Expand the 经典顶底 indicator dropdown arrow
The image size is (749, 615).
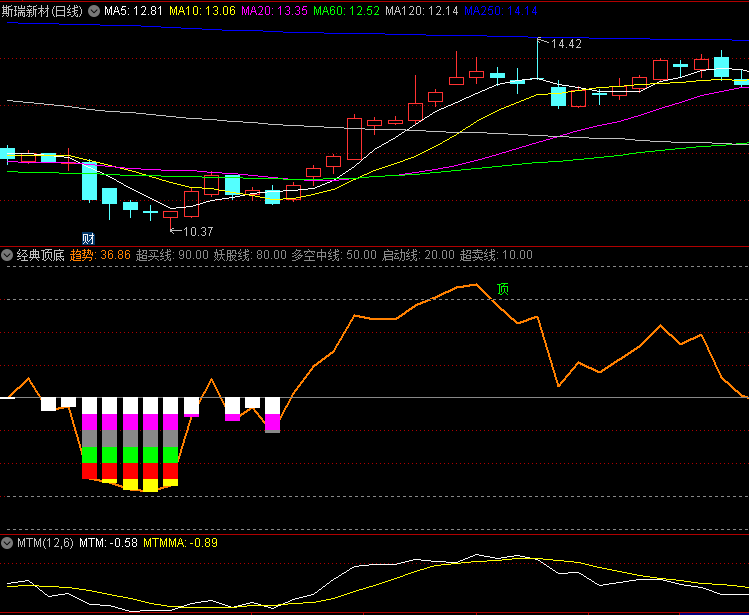point(7,255)
